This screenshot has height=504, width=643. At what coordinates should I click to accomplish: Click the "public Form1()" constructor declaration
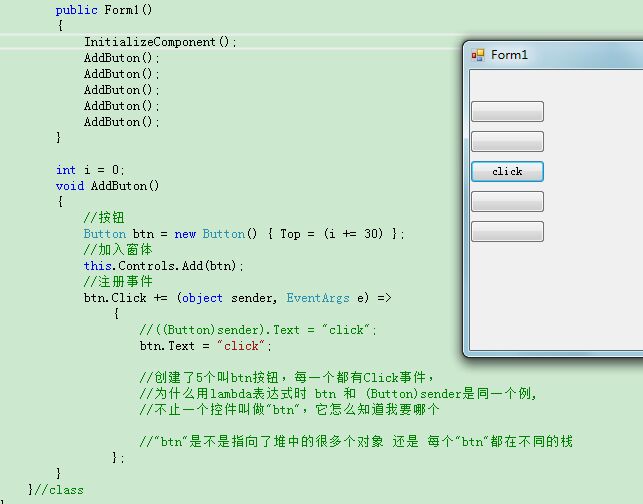click(x=104, y=10)
